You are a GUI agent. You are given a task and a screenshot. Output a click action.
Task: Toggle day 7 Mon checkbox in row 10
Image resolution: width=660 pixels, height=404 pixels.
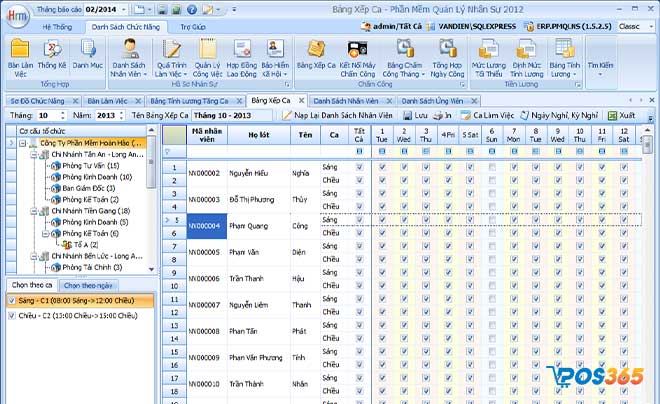pyautogui.click(x=514, y=286)
